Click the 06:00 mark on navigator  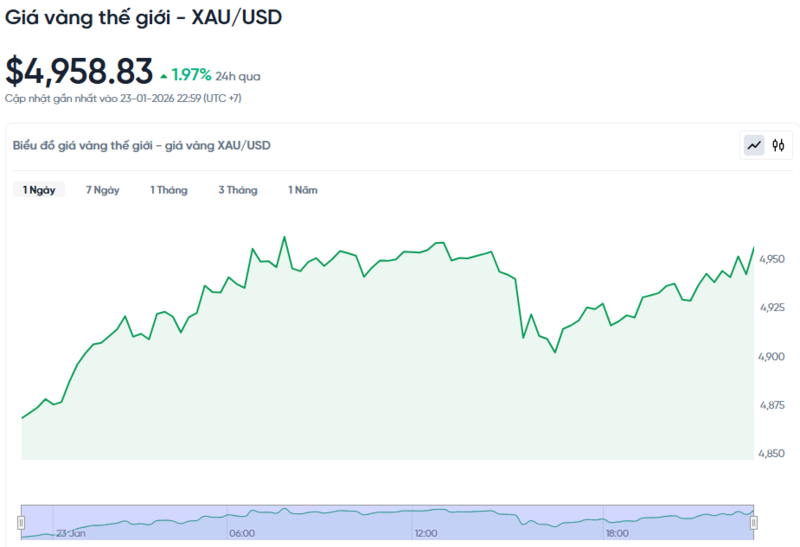point(241,534)
